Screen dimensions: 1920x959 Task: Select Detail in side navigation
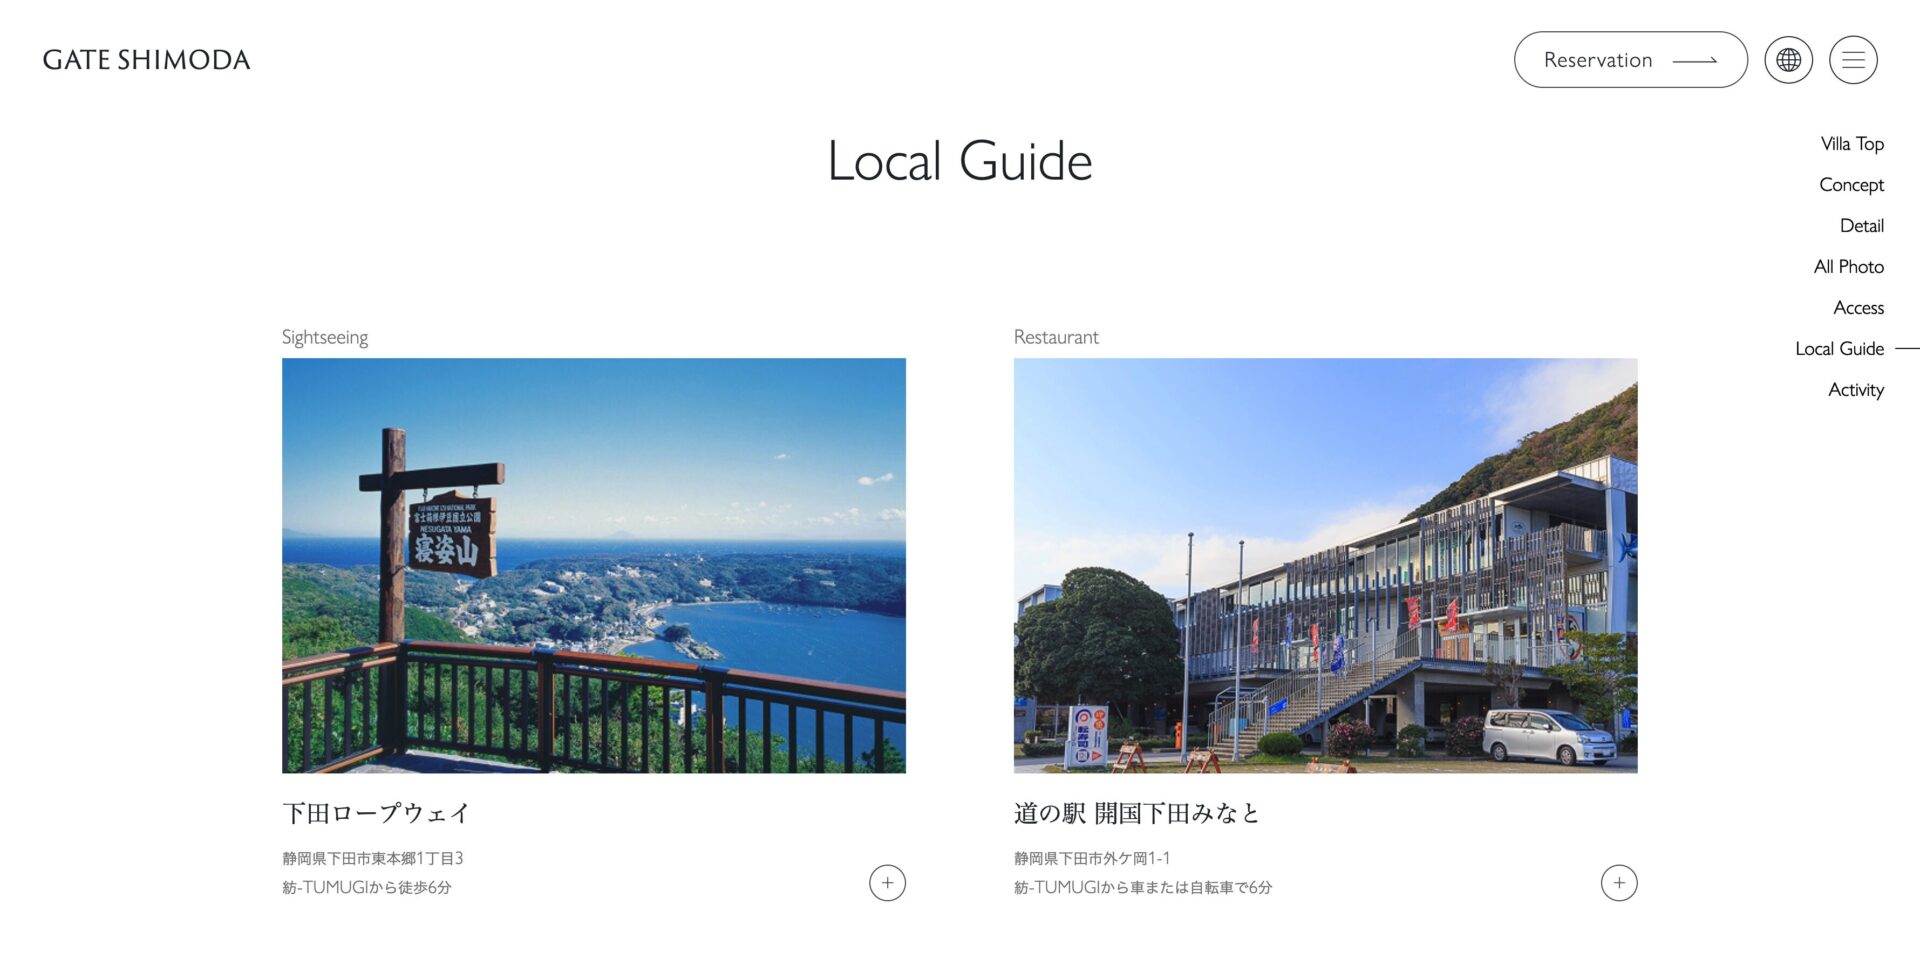(1861, 226)
